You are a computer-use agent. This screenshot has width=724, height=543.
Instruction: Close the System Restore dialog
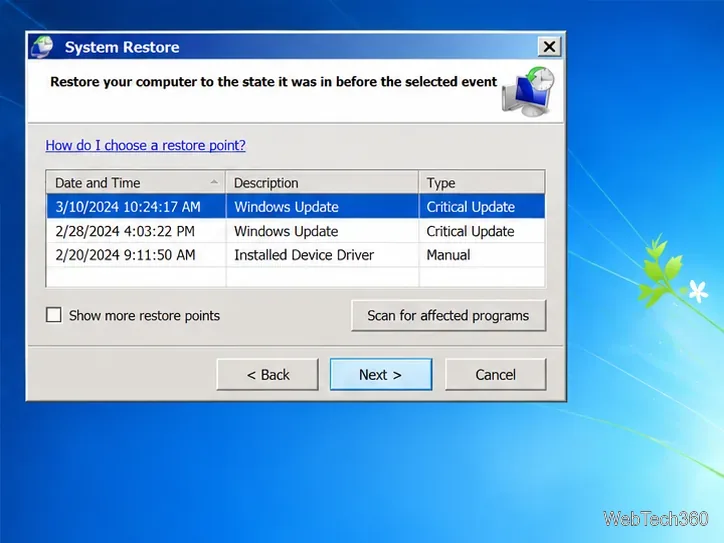[x=549, y=47]
